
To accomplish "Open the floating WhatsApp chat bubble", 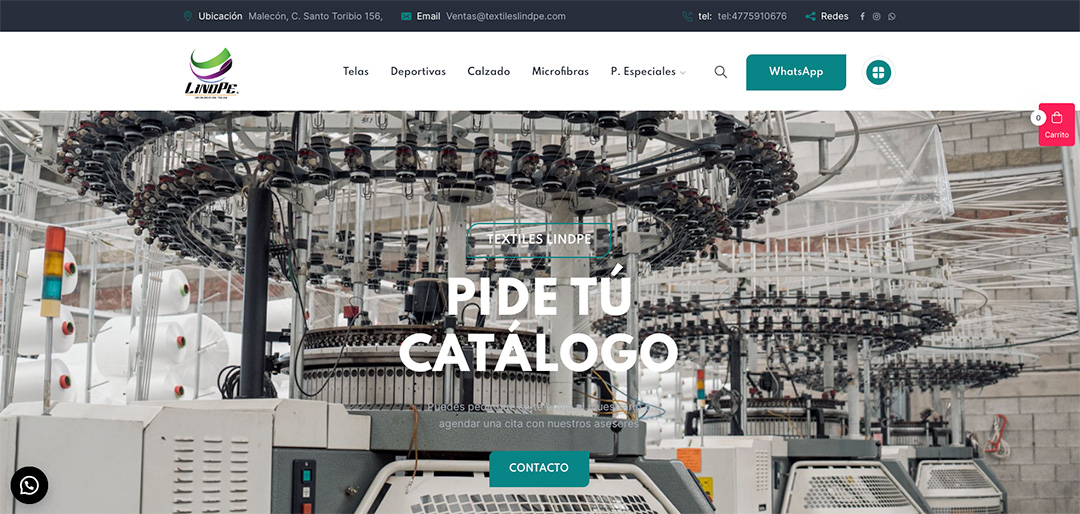I will [29, 485].
